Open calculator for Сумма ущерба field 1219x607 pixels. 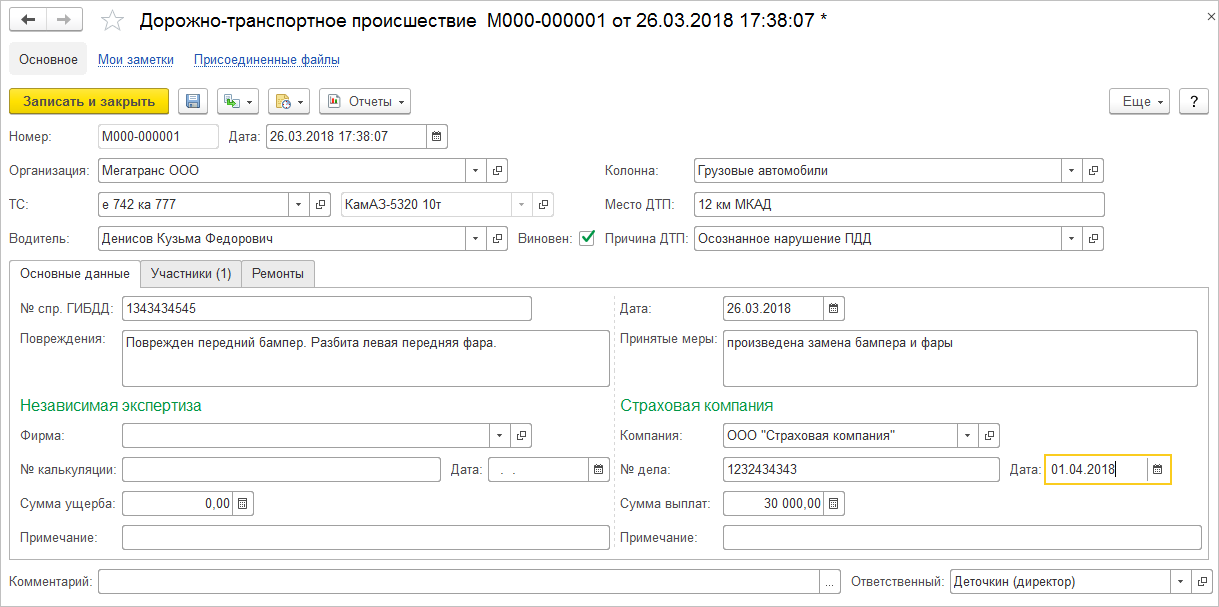pos(243,503)
